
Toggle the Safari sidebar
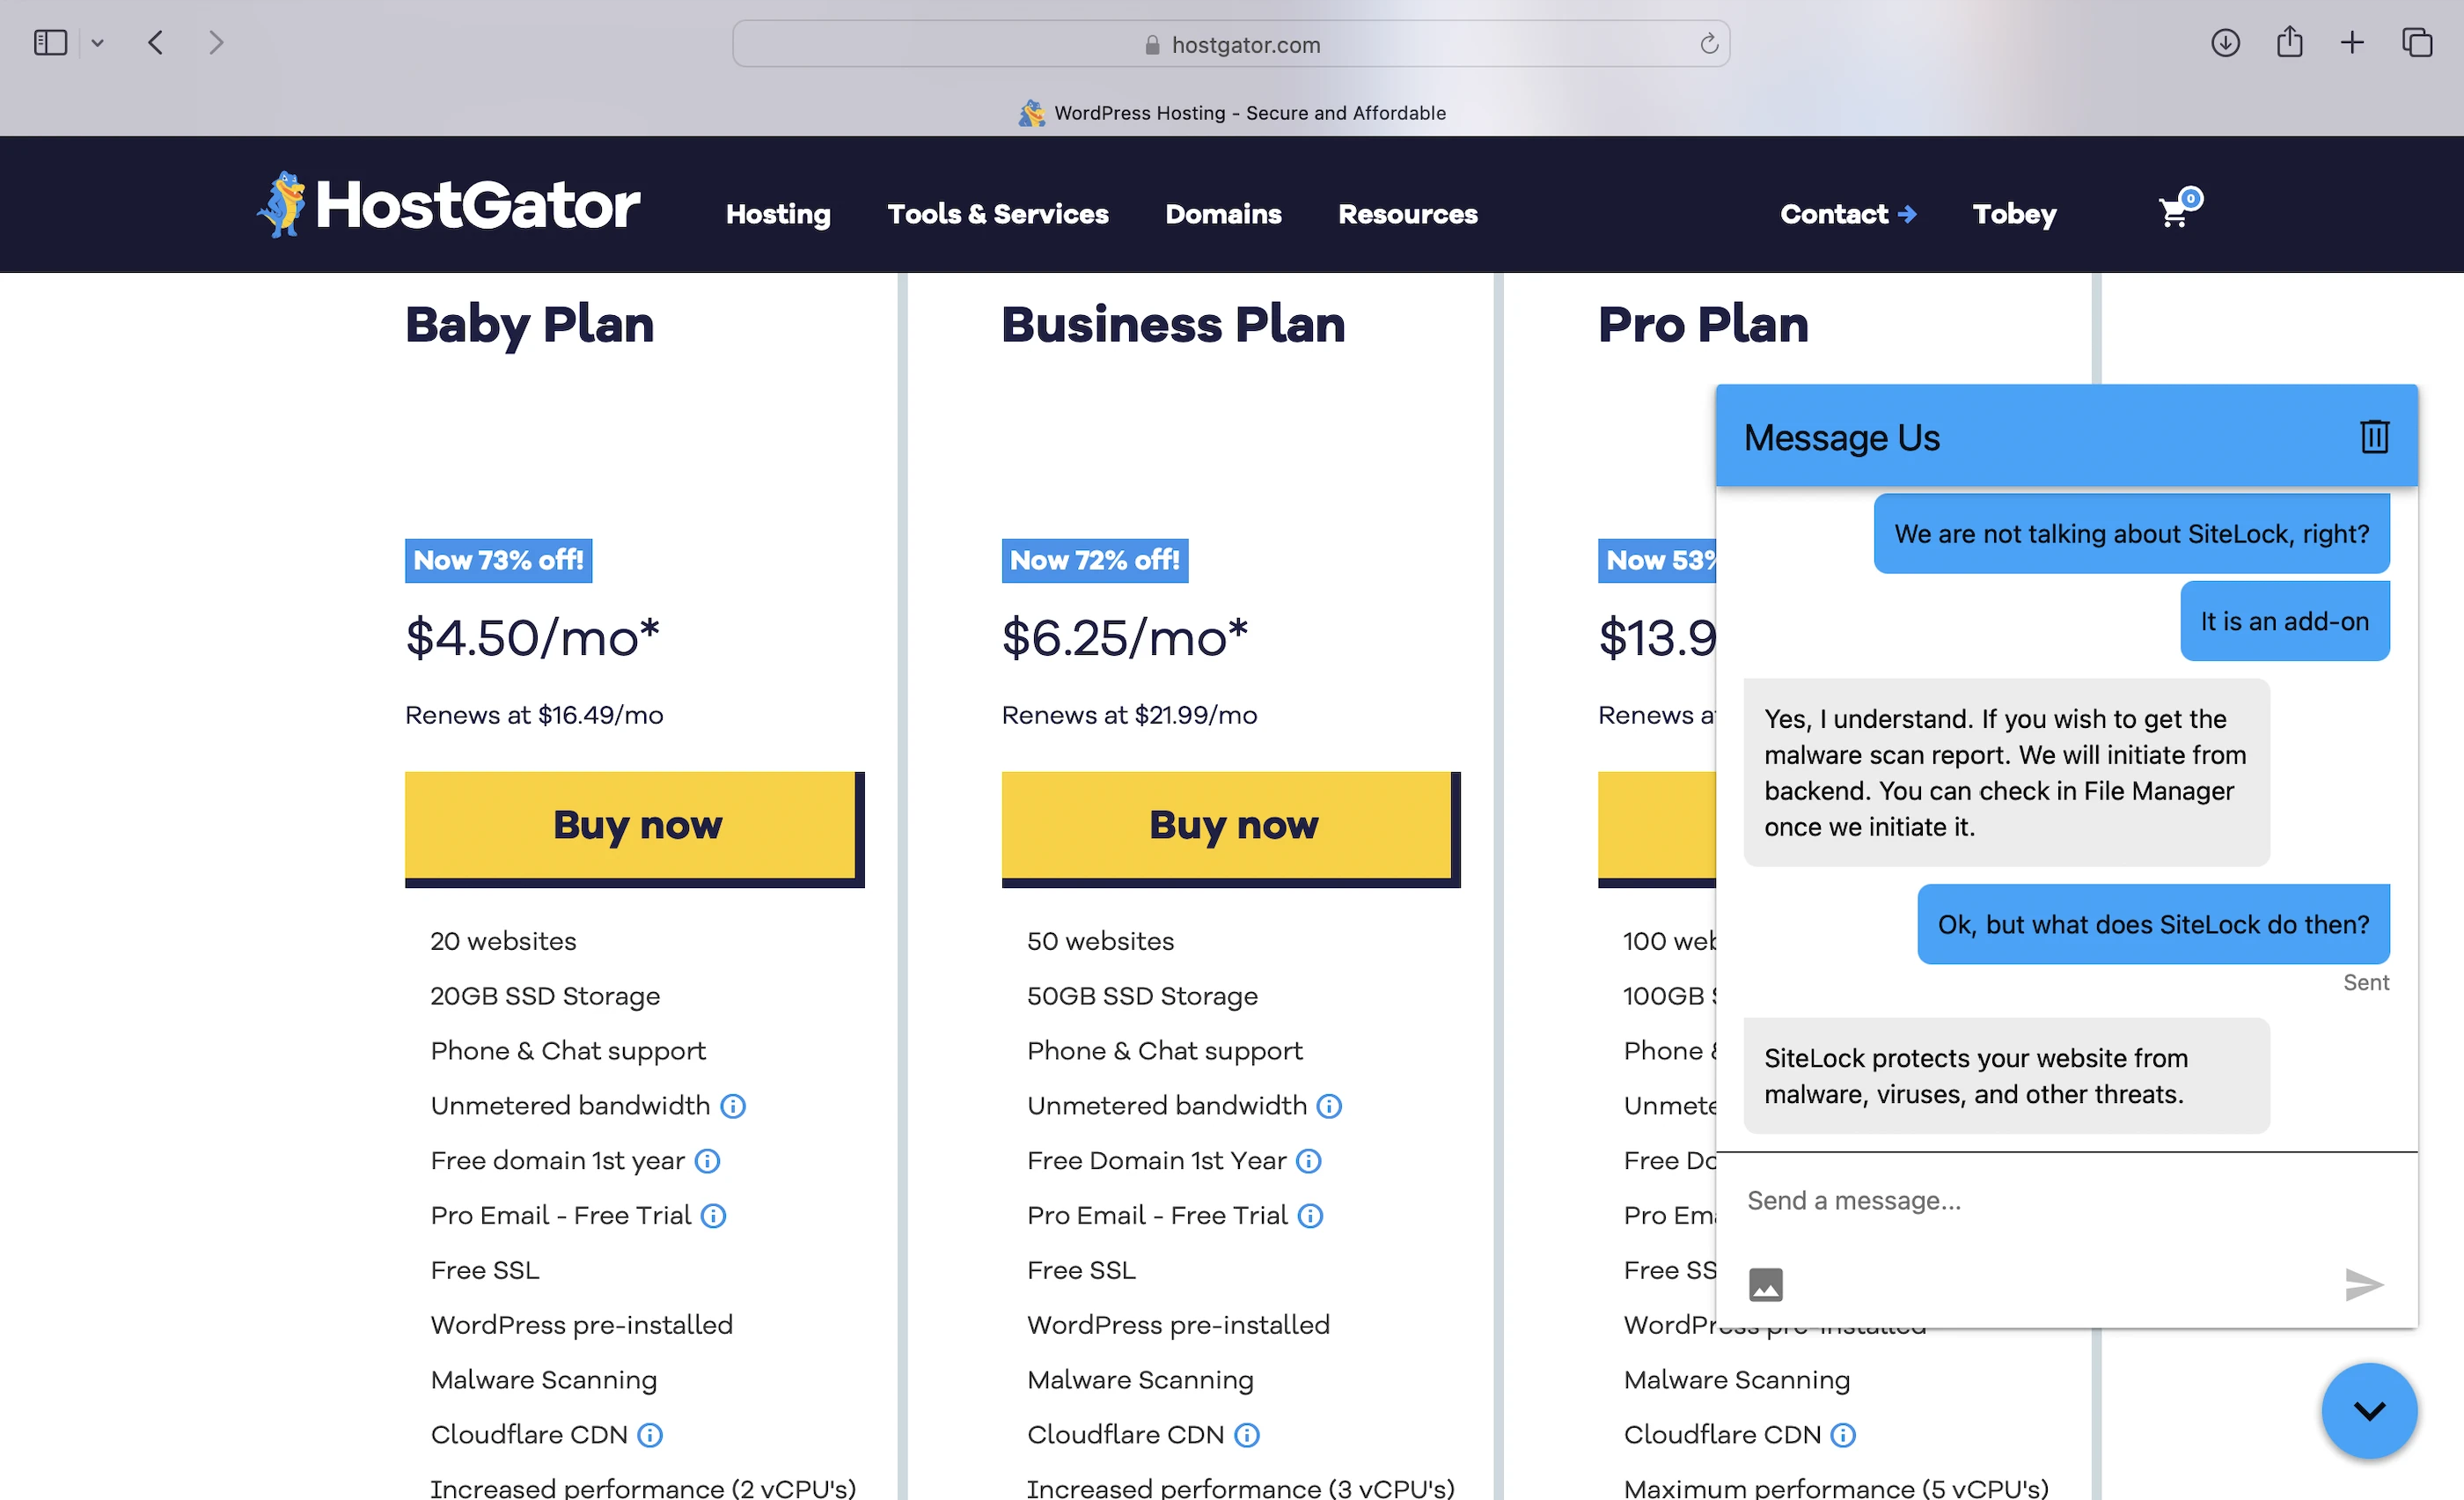coord(50,43)
